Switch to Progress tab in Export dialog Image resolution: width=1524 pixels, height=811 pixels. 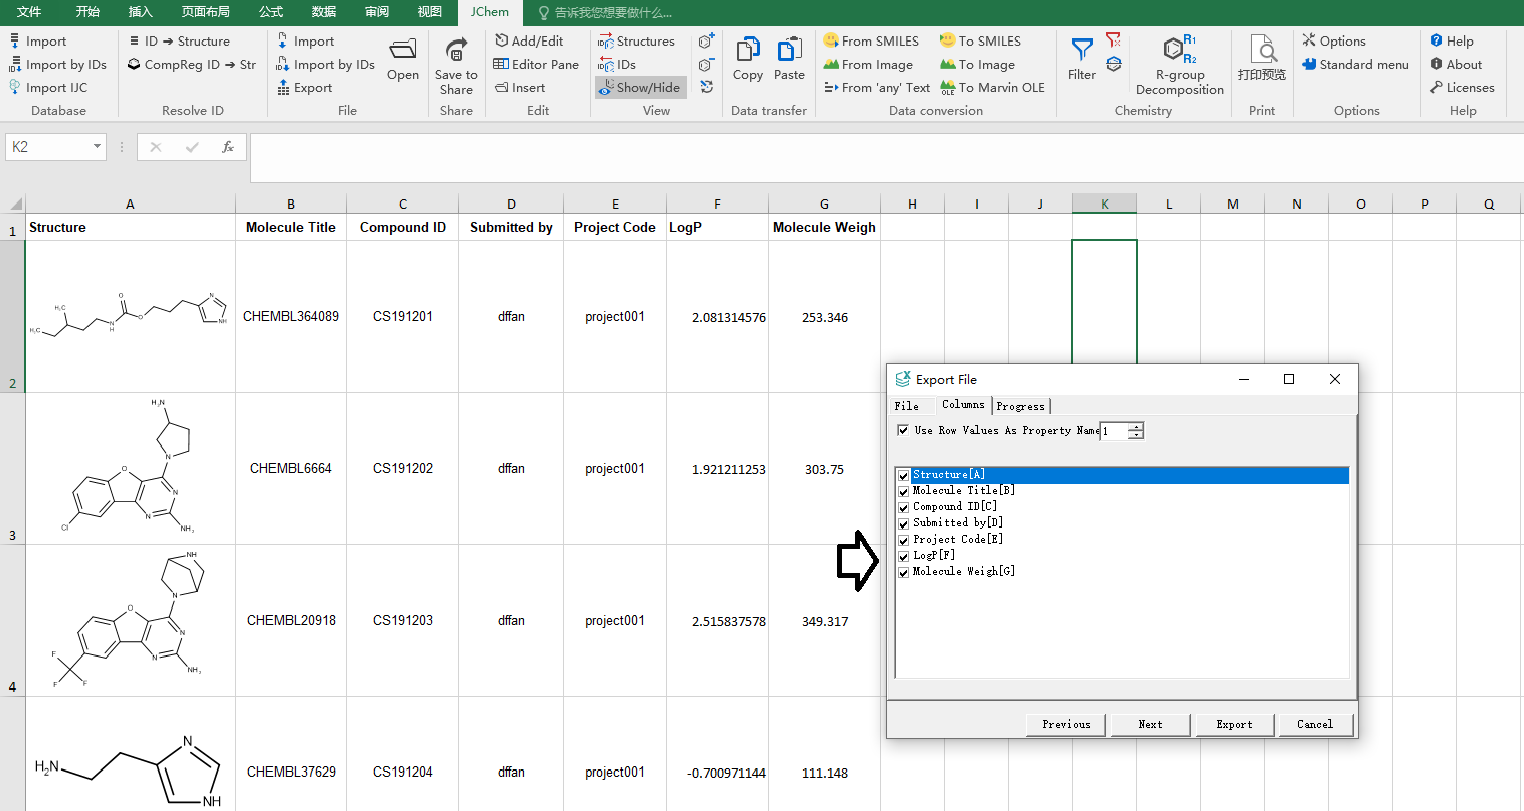(x=1020, y=406)
